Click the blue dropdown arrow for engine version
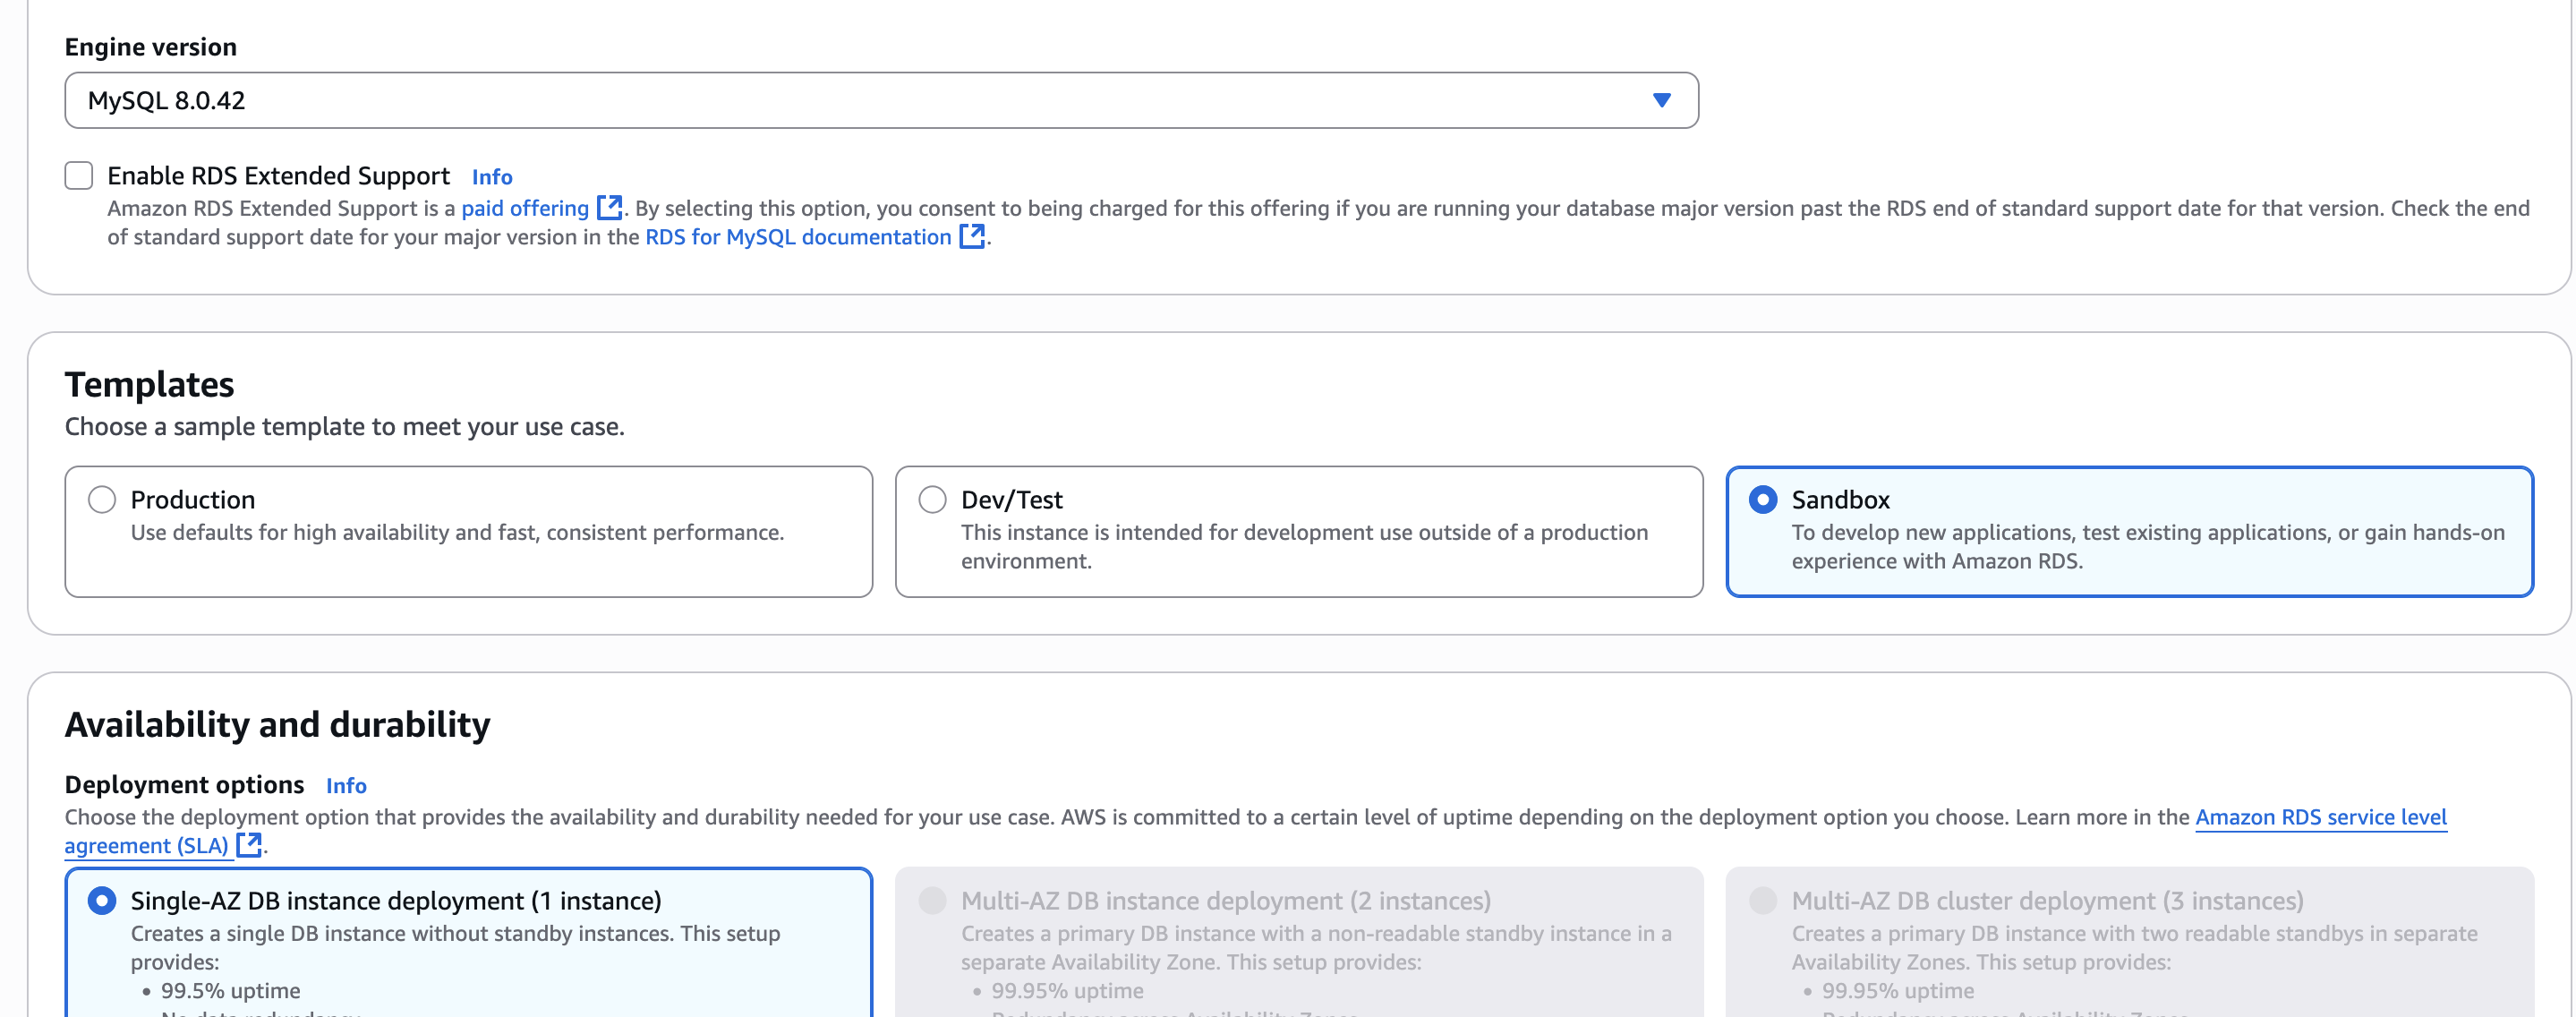The image size is (2576, 1017). click(1661, 100)
